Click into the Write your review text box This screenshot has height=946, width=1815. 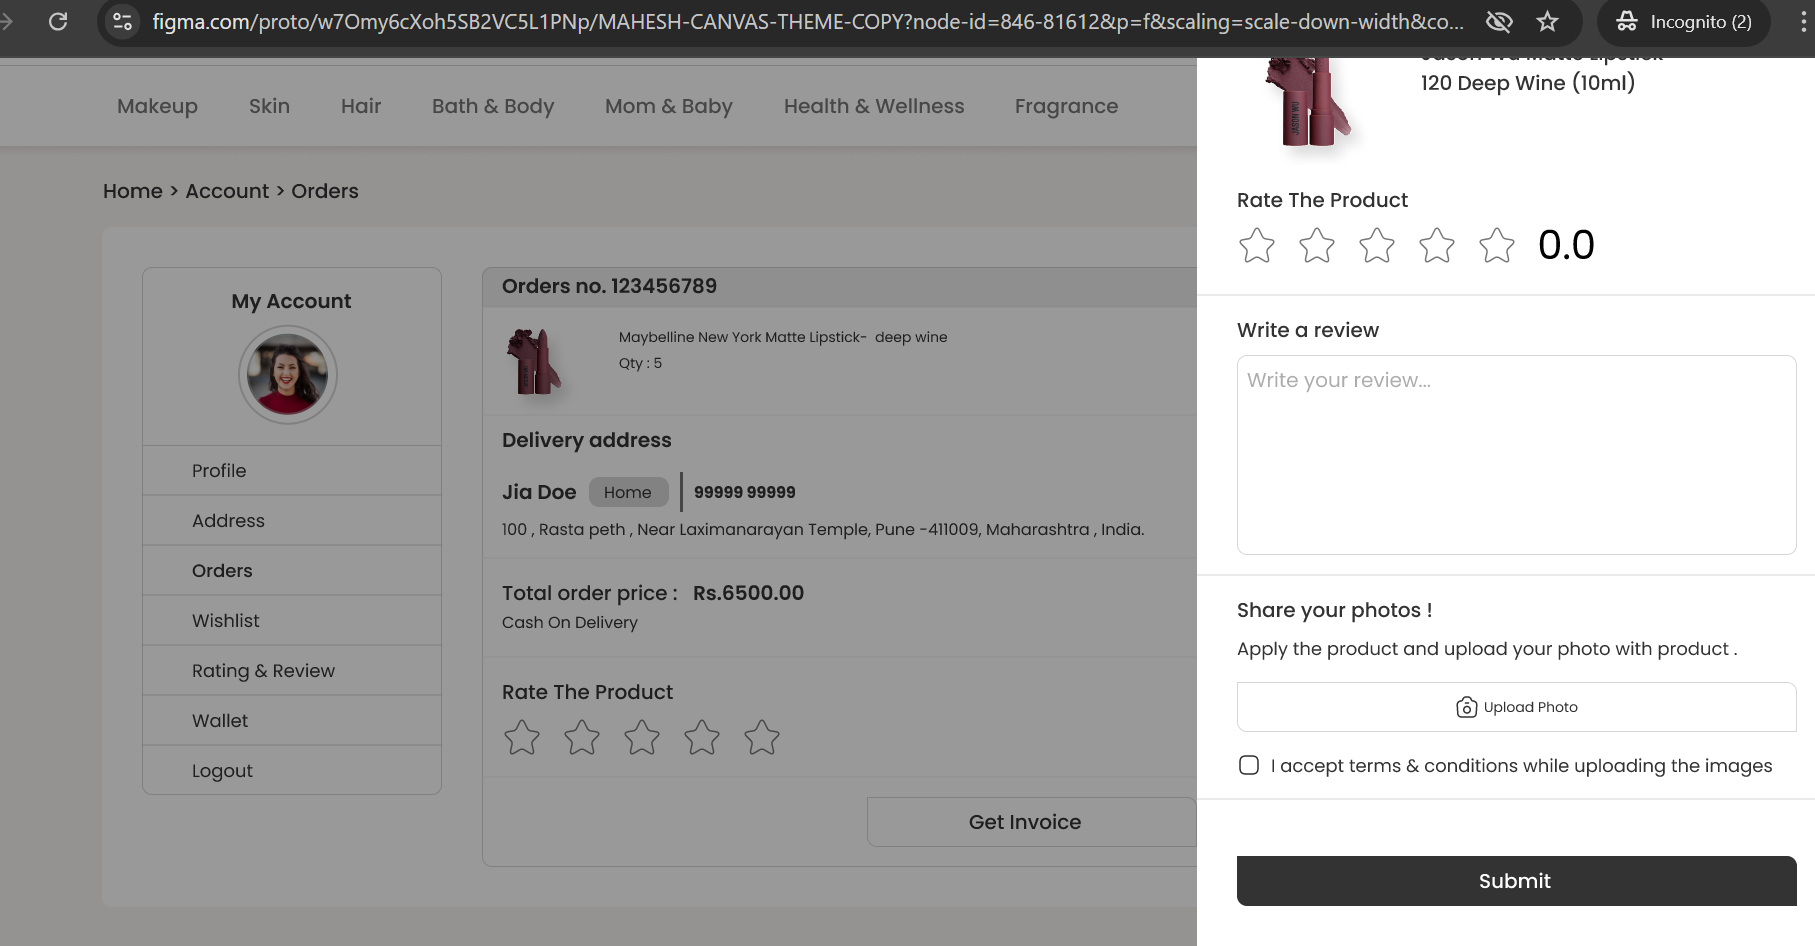click(1516, 455)
